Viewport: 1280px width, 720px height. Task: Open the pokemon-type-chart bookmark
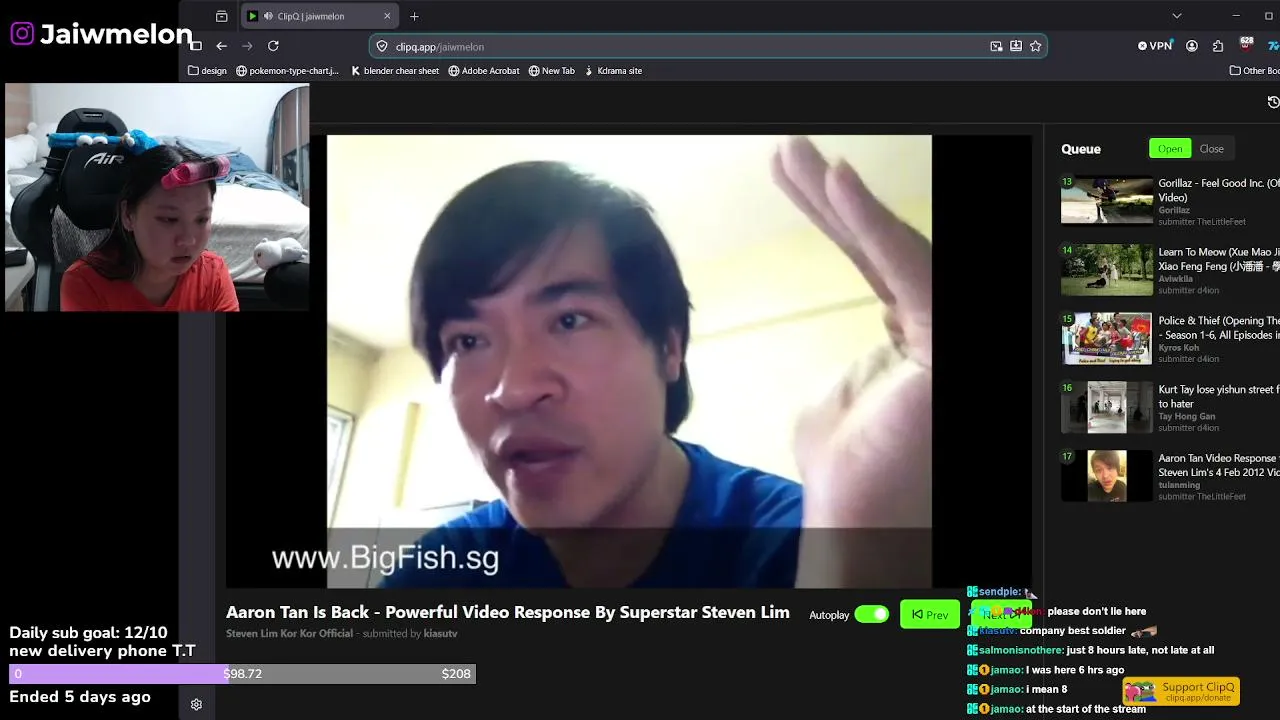pos(288,71)
